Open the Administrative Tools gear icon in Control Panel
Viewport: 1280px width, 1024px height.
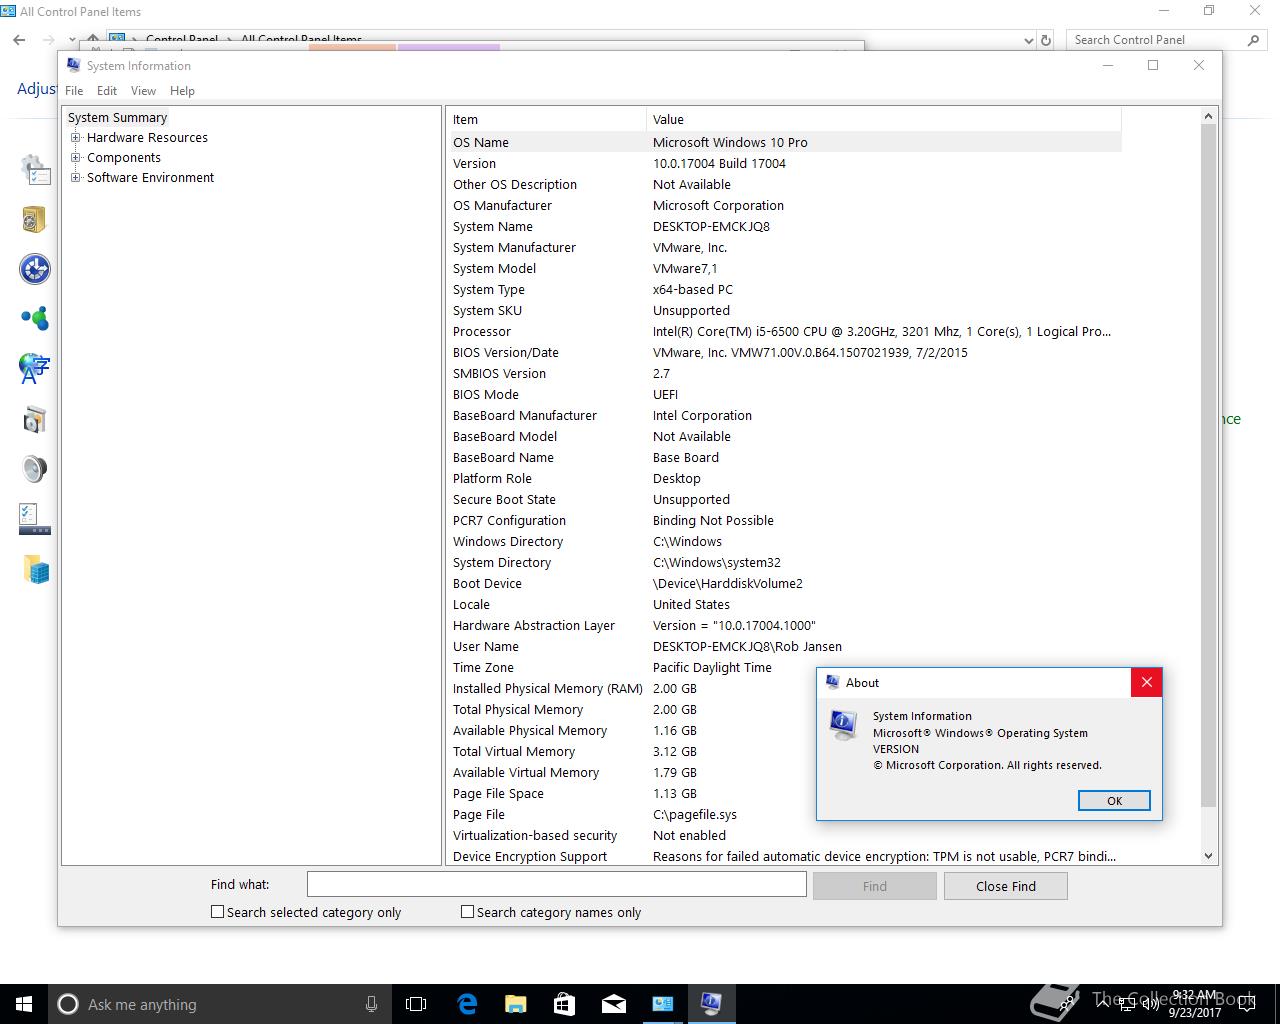35,170
